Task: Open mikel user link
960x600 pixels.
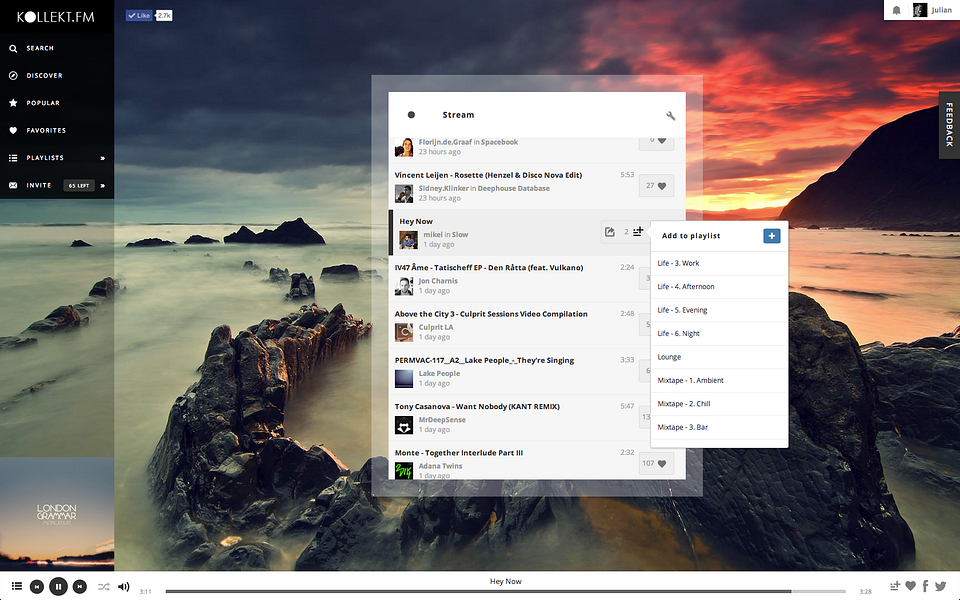Action: 433,234
